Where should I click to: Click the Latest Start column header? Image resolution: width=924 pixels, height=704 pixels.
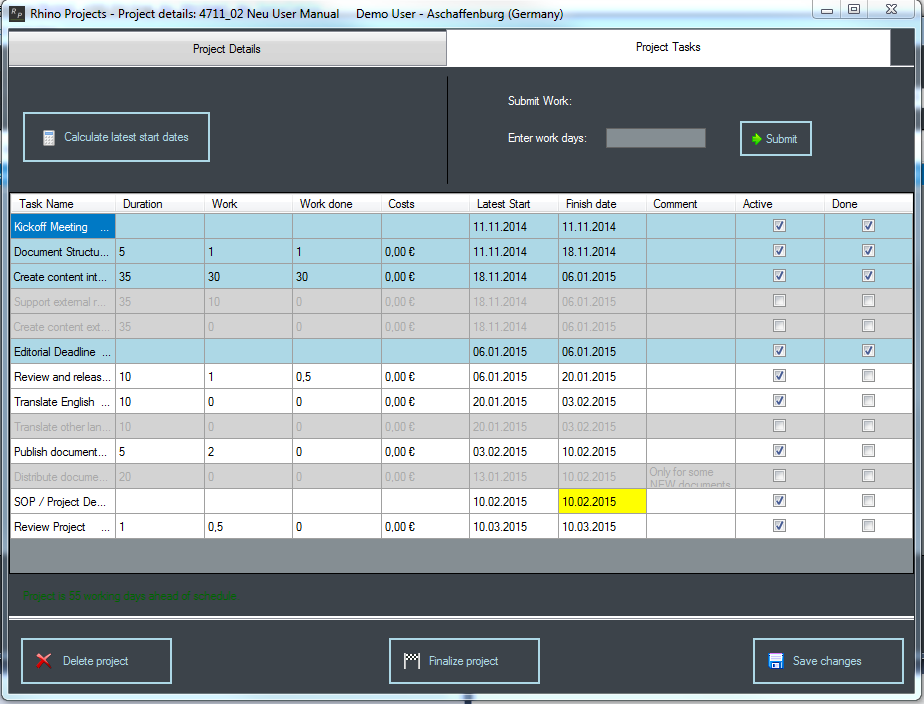[x=503, y=204]
